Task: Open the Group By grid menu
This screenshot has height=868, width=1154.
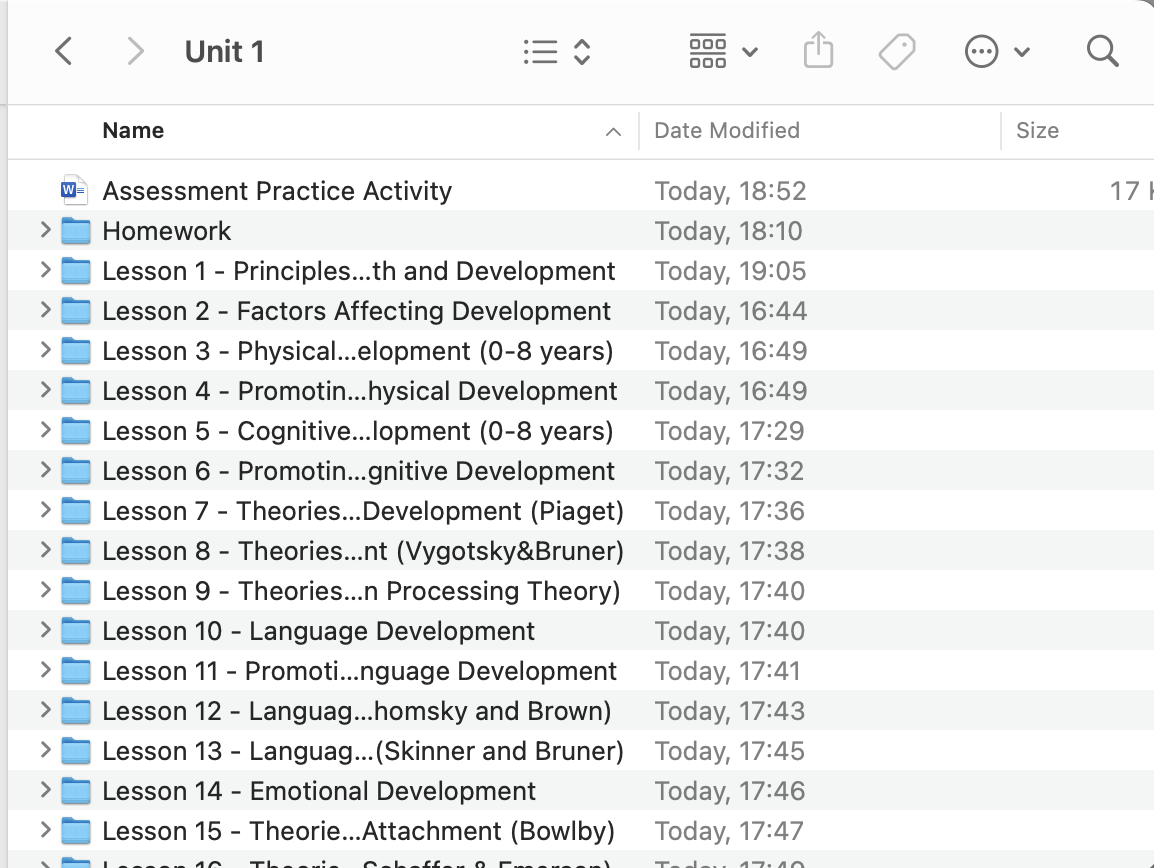Action: (723, 52)
